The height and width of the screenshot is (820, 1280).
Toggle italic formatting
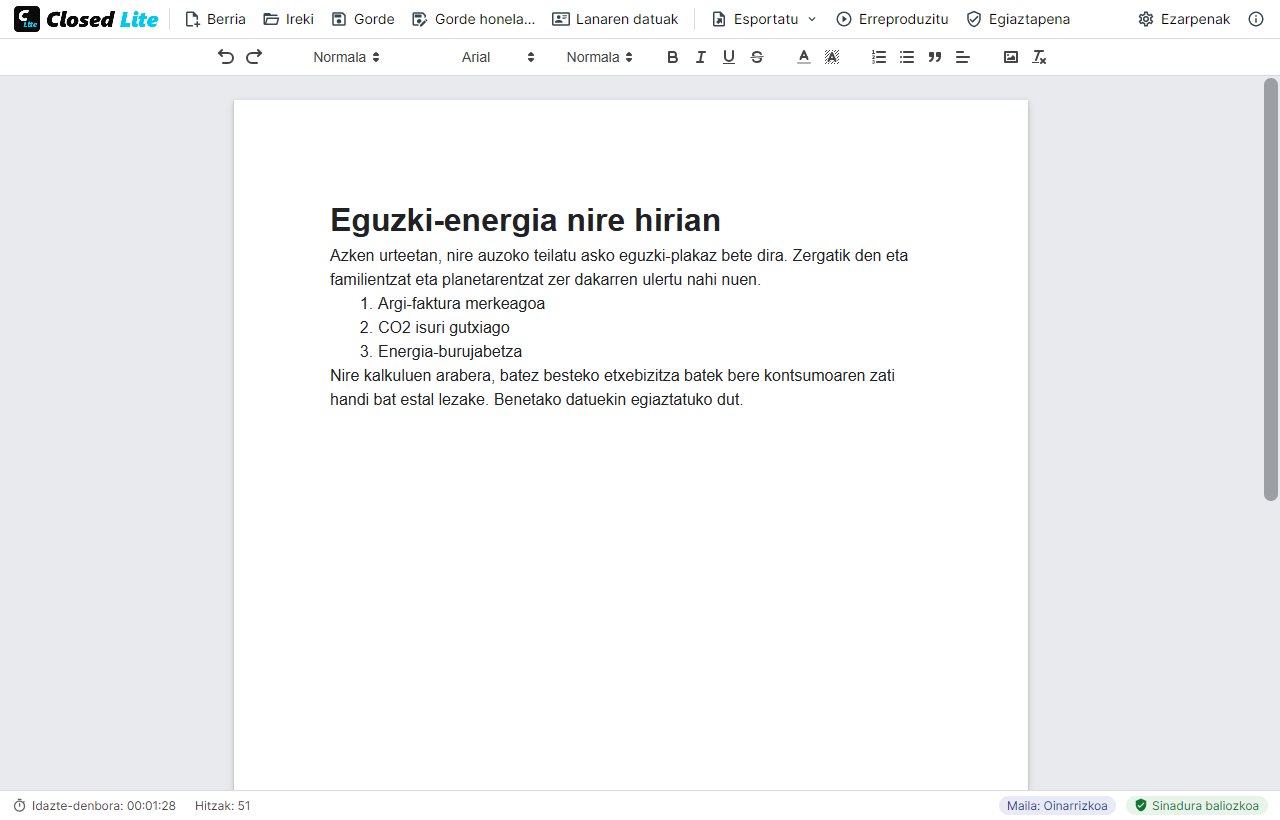click(701, 57)
